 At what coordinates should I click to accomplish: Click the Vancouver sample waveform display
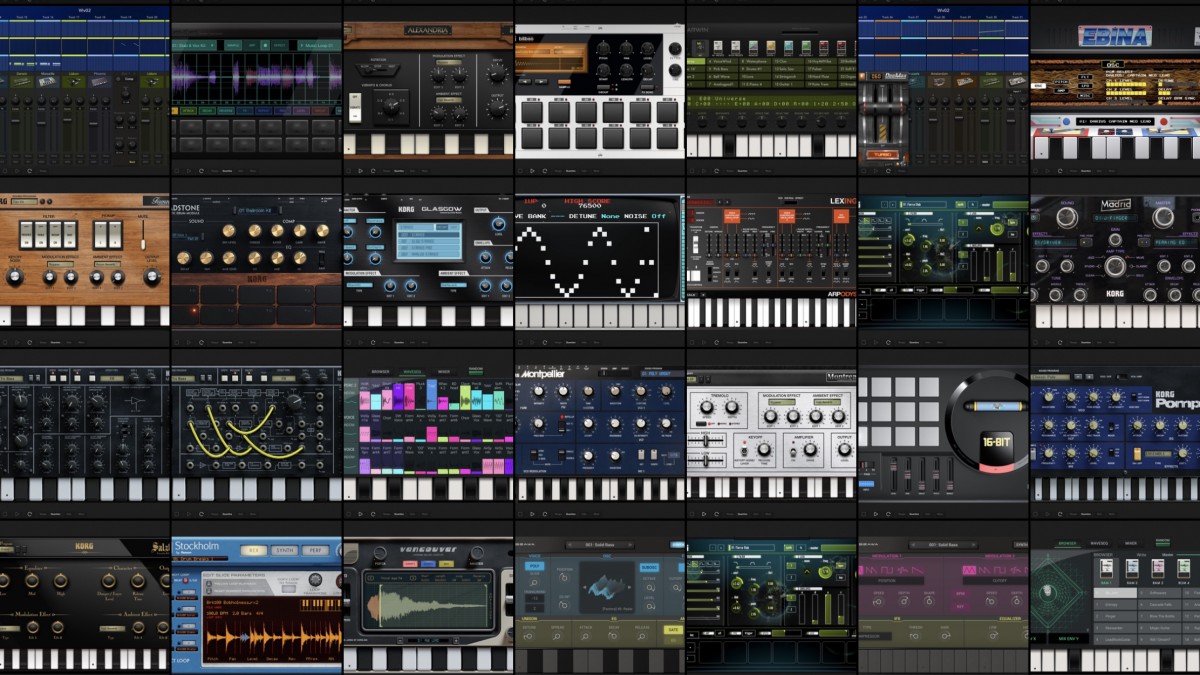(428, 603)
